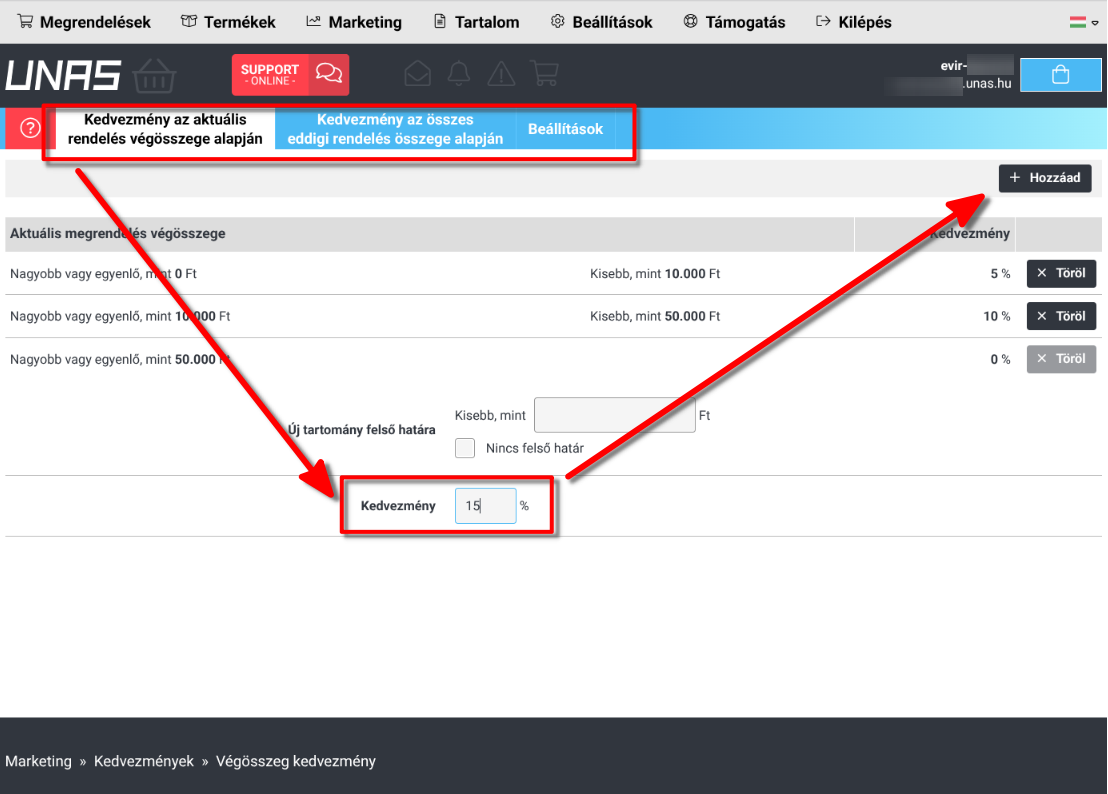Click the 5 % discount value
This screenshot has height=794, width=1108.
(x=1000, y=274)
